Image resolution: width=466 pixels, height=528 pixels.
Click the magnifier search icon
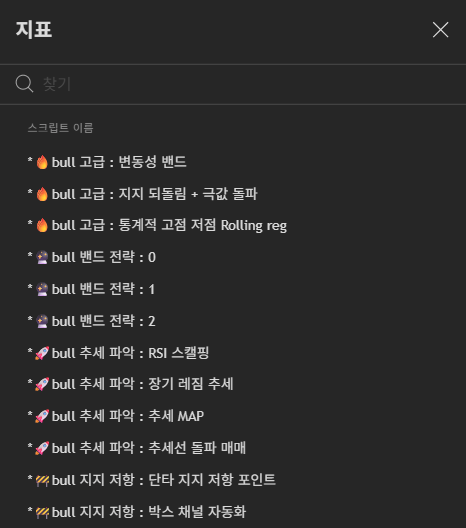tap(24, 84)
